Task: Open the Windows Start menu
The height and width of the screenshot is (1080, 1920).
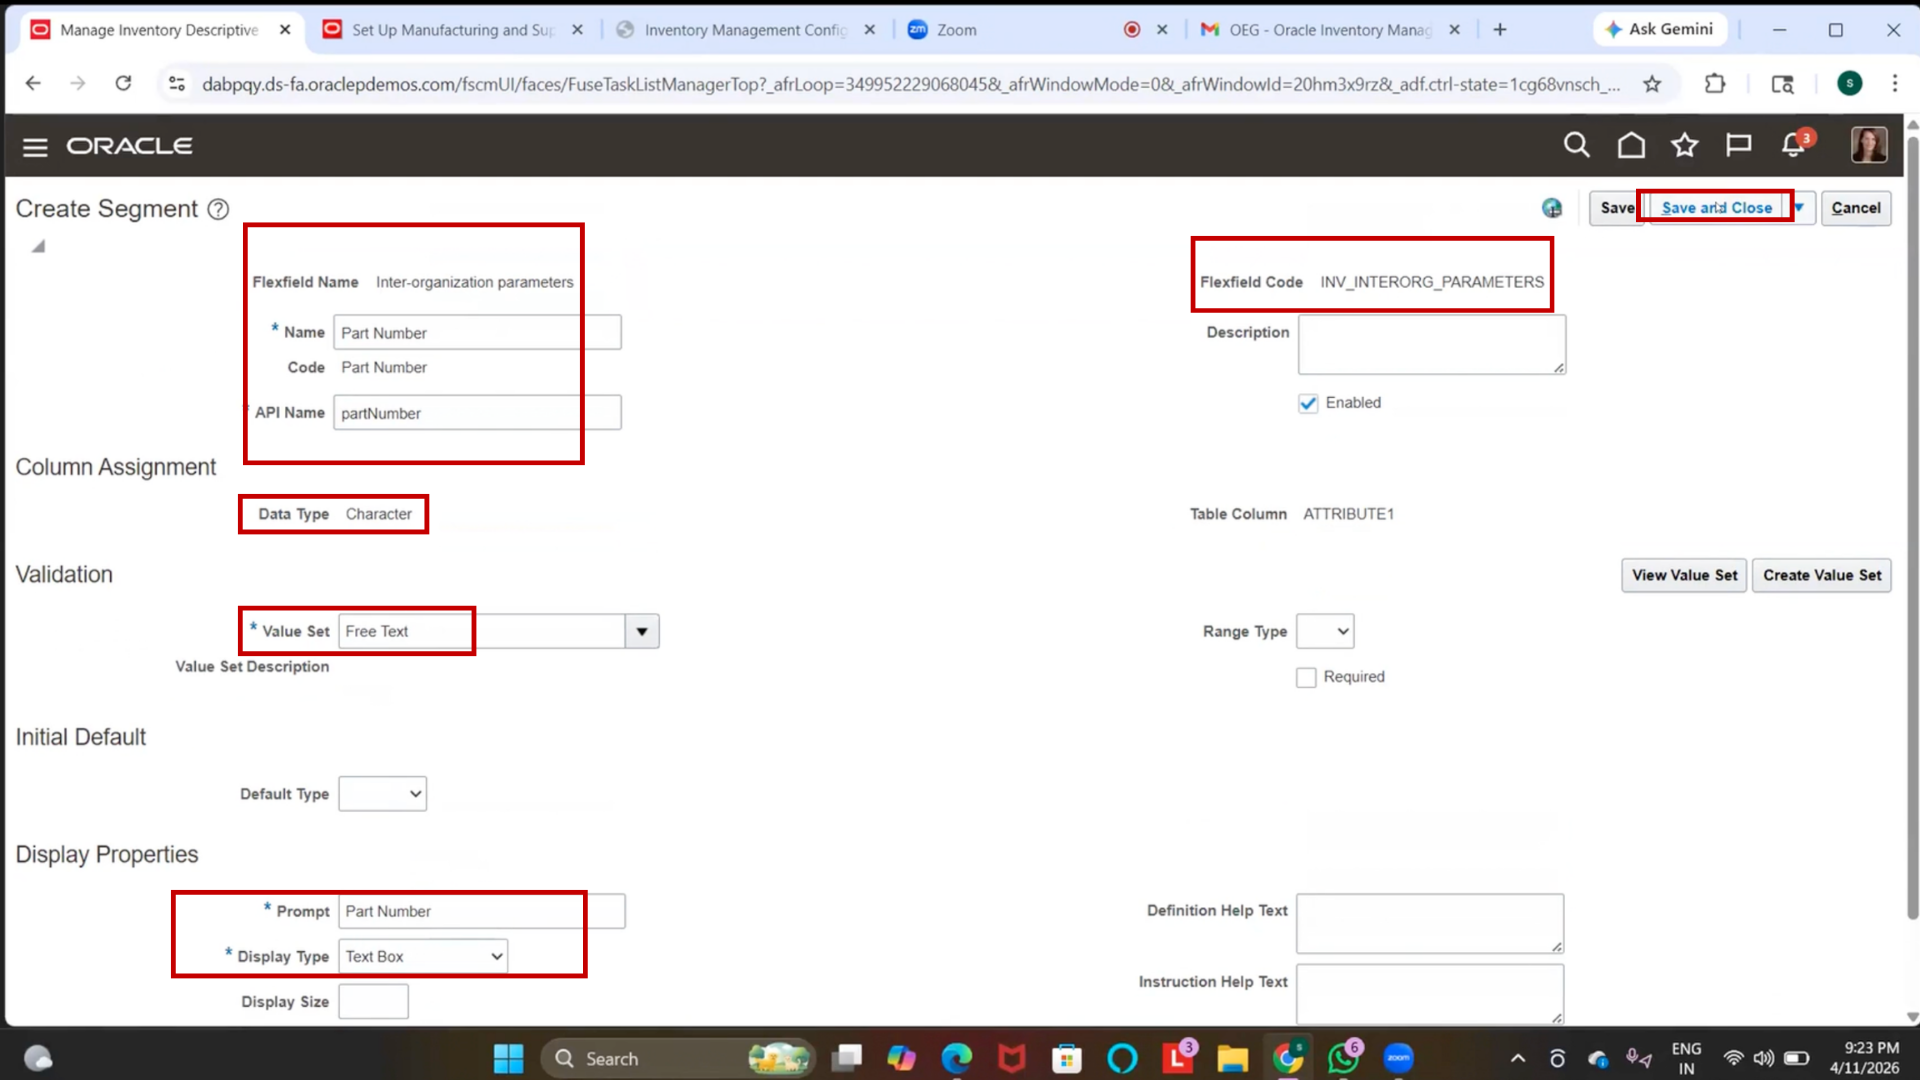Action: [x=508, y=1058]
